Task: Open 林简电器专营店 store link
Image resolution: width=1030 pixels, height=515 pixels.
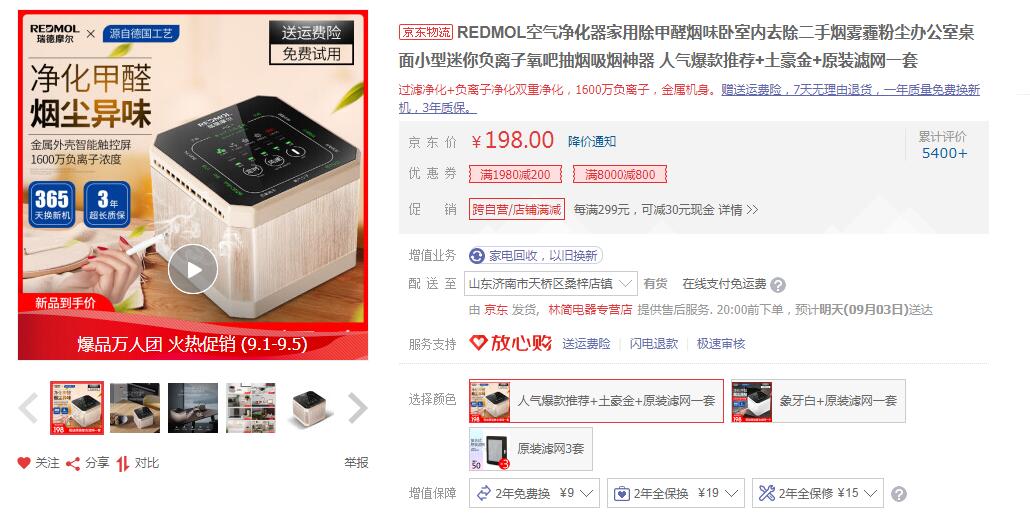Action: [590, 309]
